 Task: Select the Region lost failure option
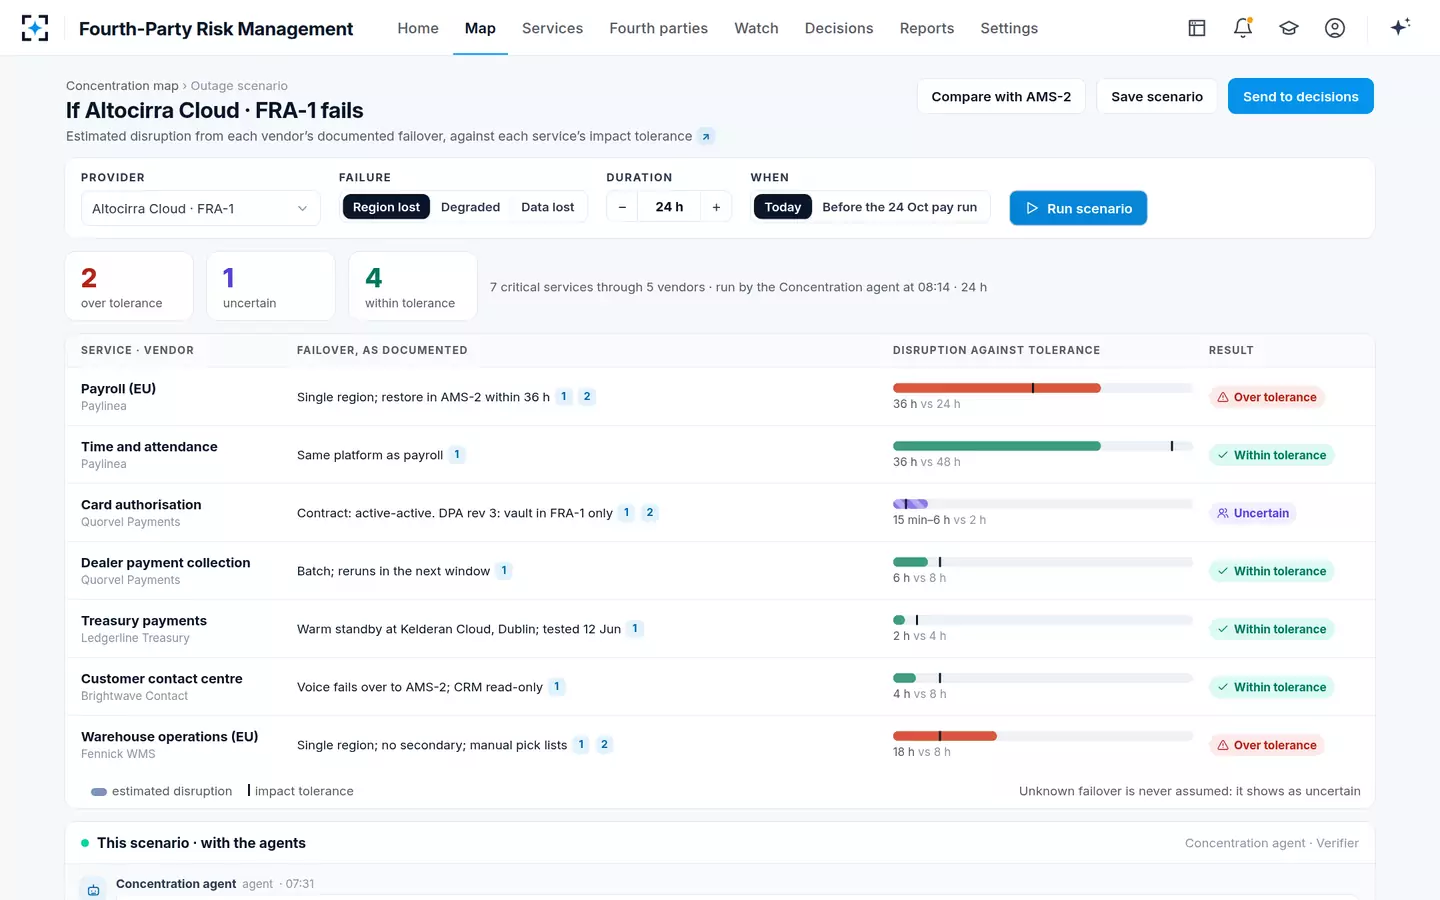click(386, 207)
